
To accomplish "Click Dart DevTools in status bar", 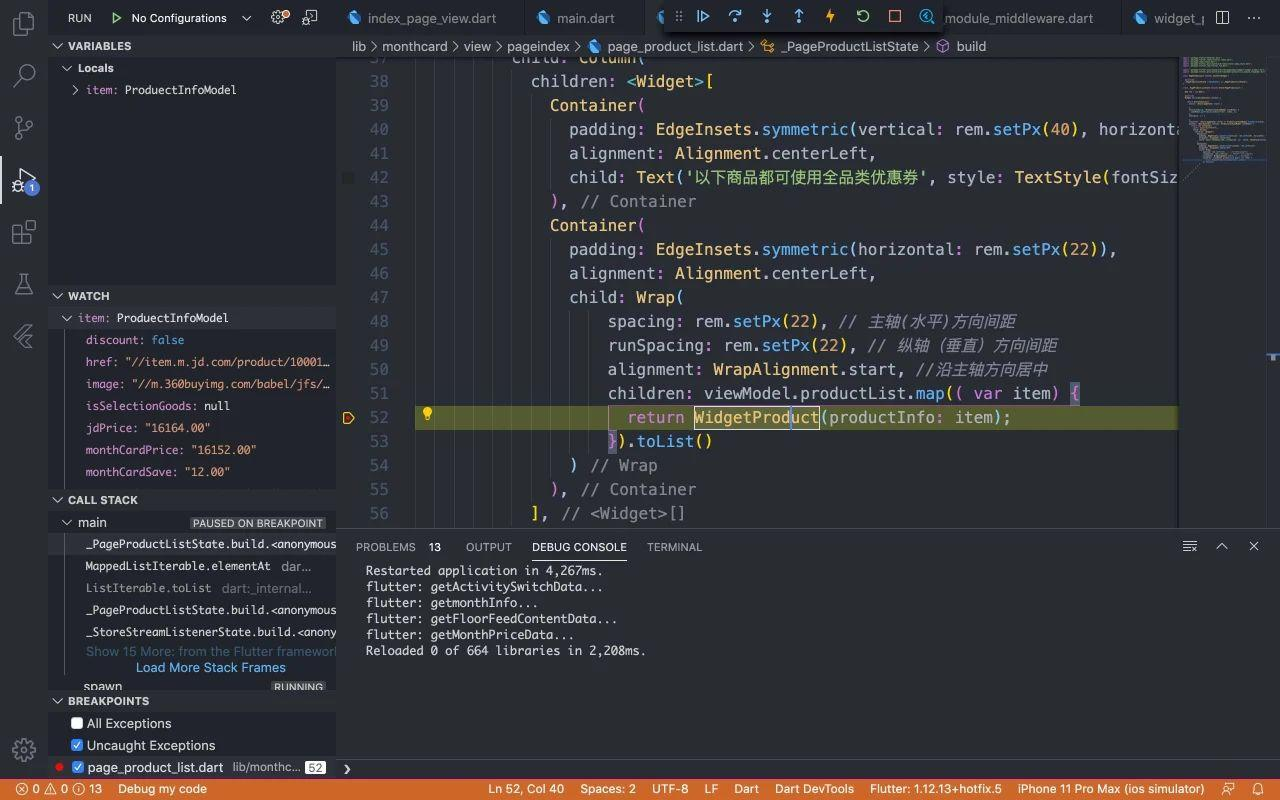I will [x=814, y=789].
